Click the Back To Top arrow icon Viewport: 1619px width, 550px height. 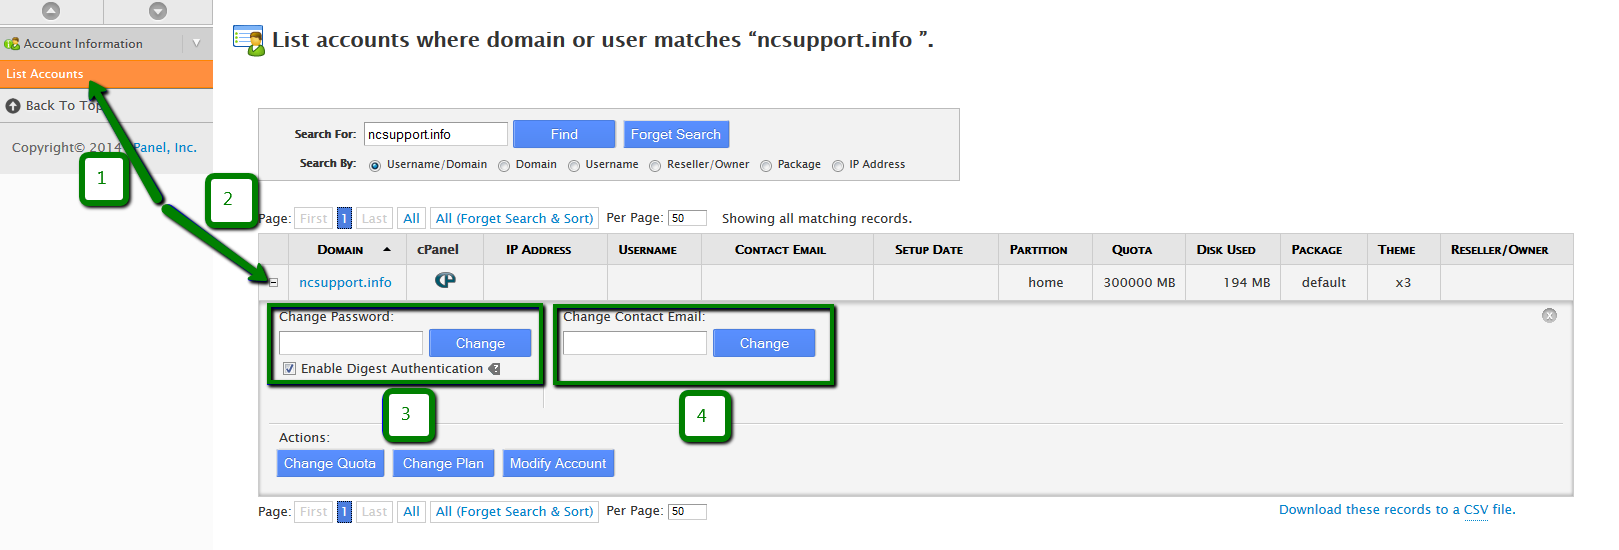click(x=13, y=106)
